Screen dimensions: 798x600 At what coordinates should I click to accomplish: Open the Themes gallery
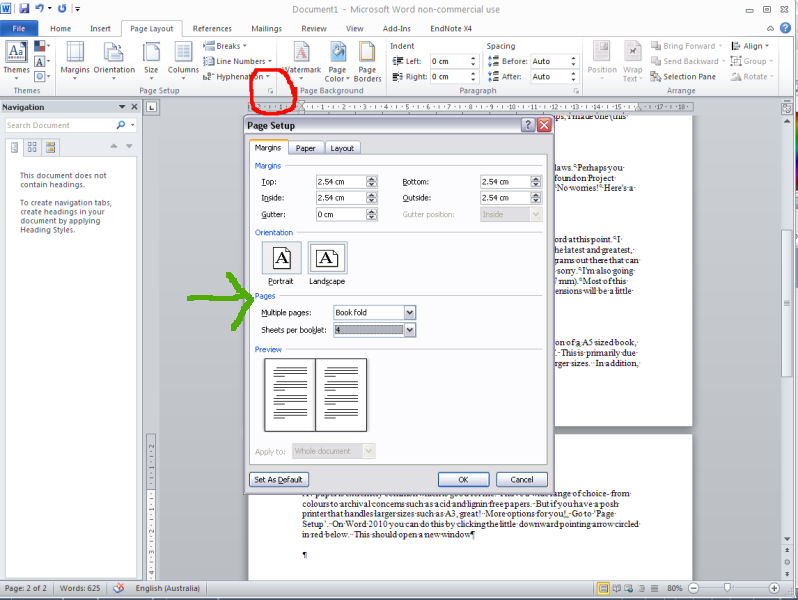[x=16, y=60]
